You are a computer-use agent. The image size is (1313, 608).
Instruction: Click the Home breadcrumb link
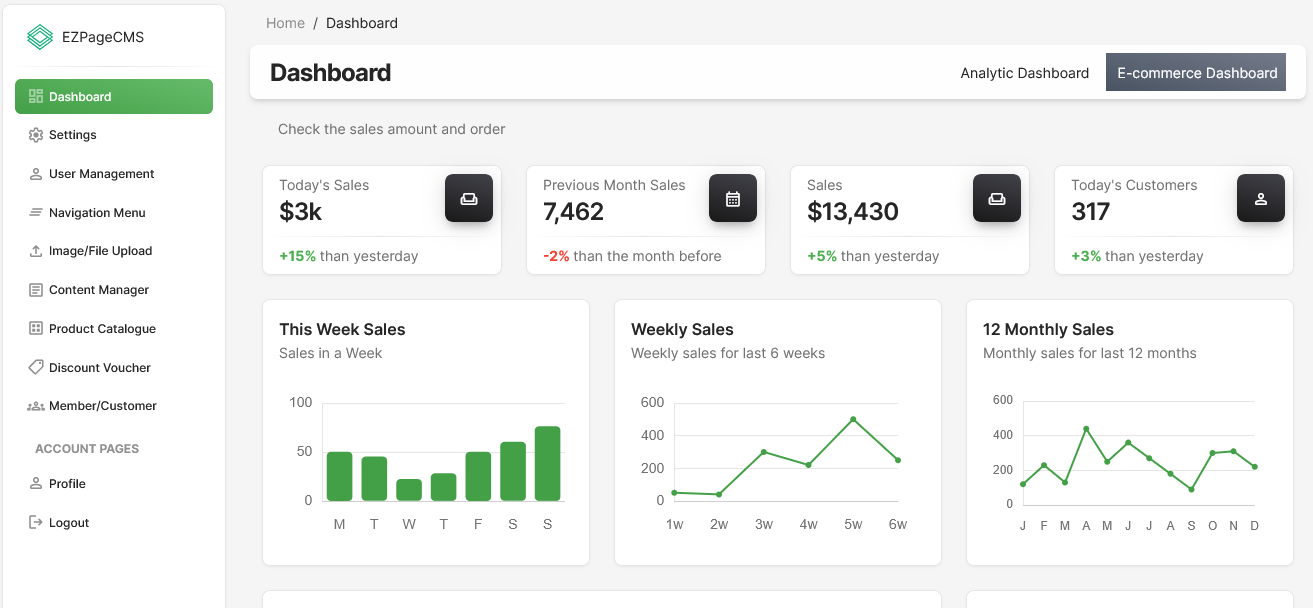pos(285,23)
